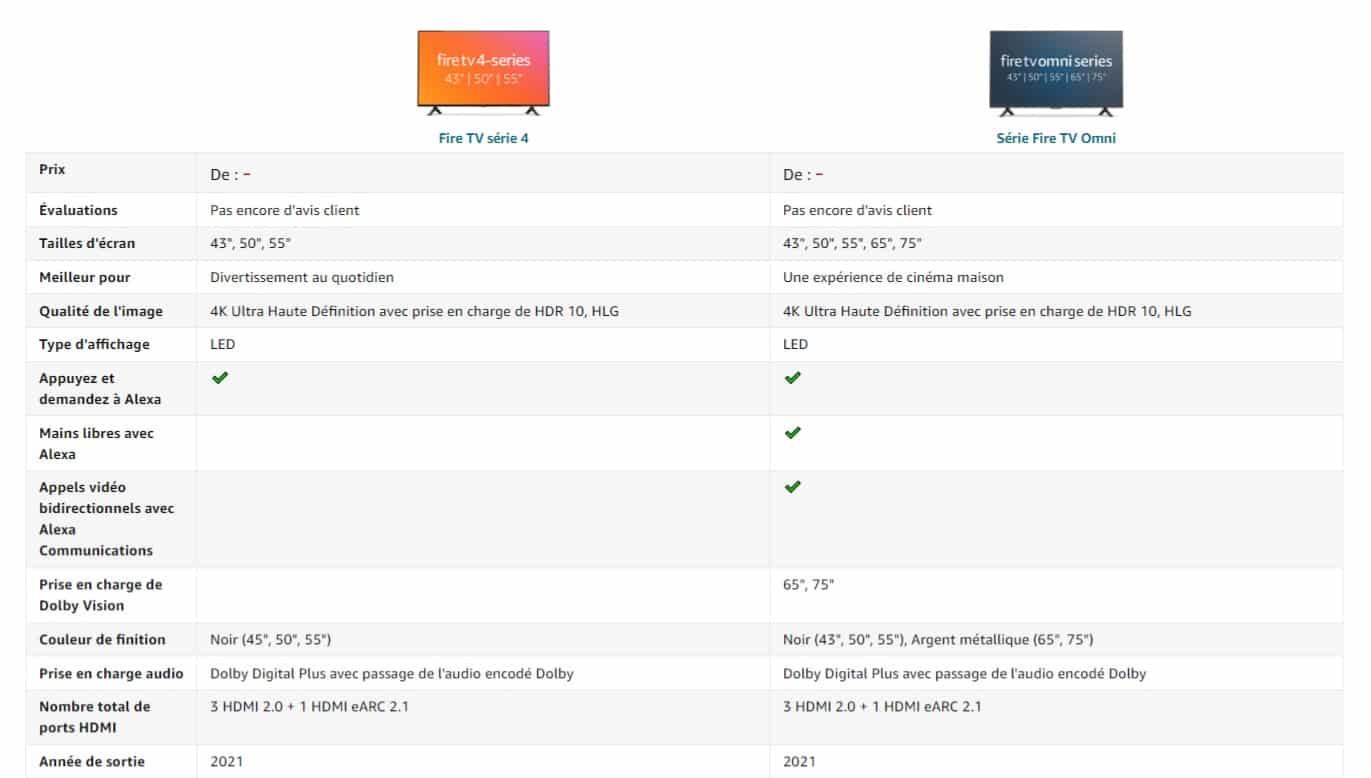Select the 'Meilleur pour' row label
The height and width of the screenshot is (778, 1371).
pyautogui.click(x=85, y=277)
